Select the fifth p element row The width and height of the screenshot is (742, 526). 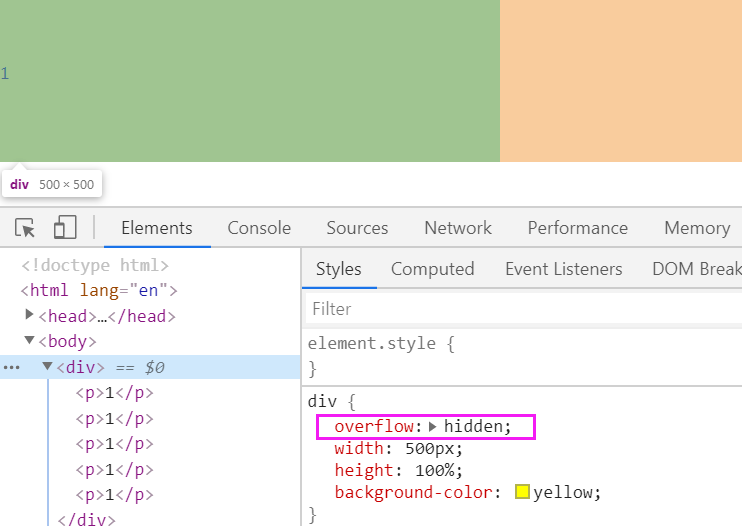pyautogui.click(x=115, y=495)
